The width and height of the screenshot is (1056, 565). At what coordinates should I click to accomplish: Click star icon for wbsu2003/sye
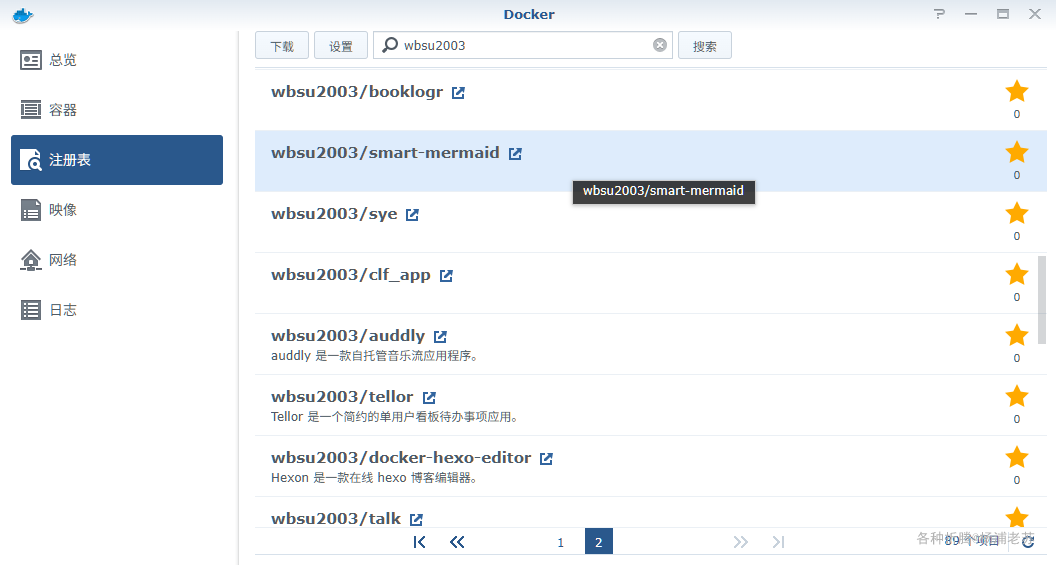pos(1016,213)
